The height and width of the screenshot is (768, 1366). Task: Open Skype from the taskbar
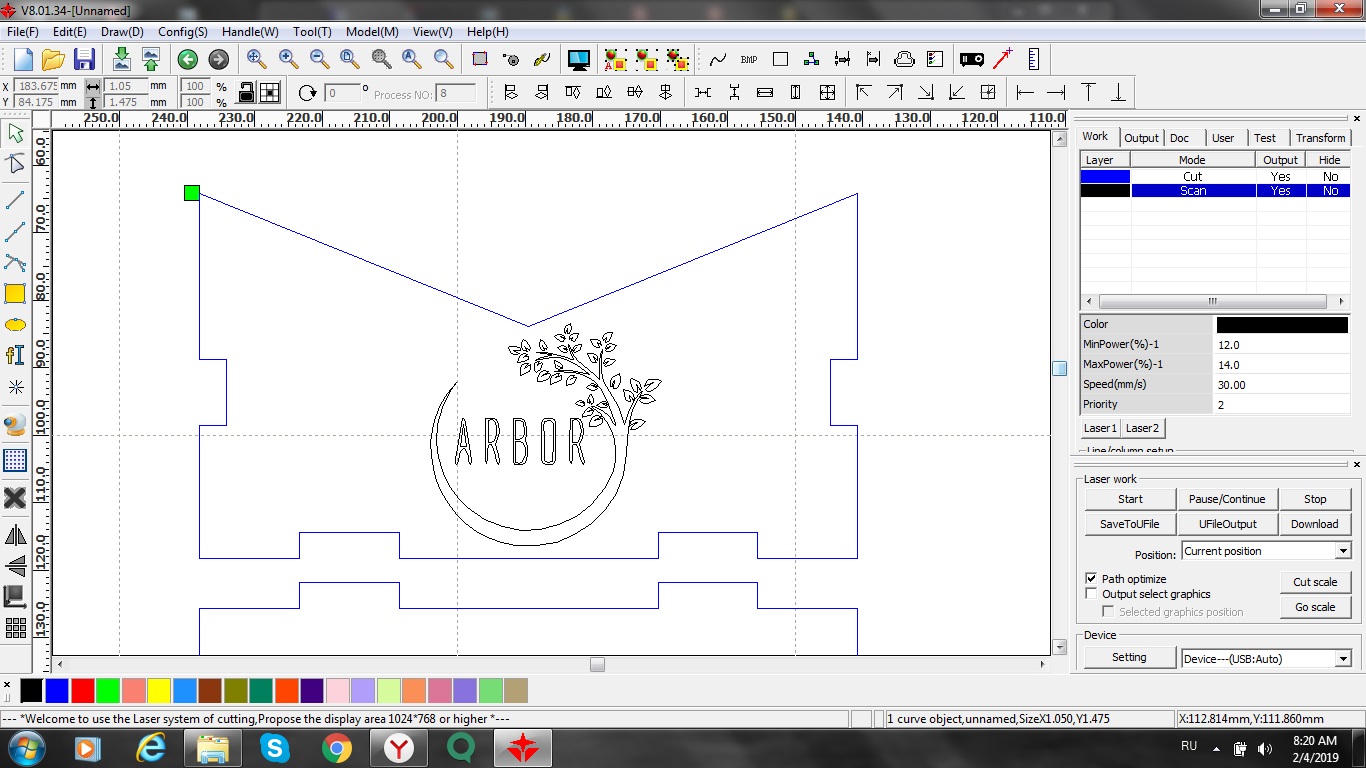[275, 747]
